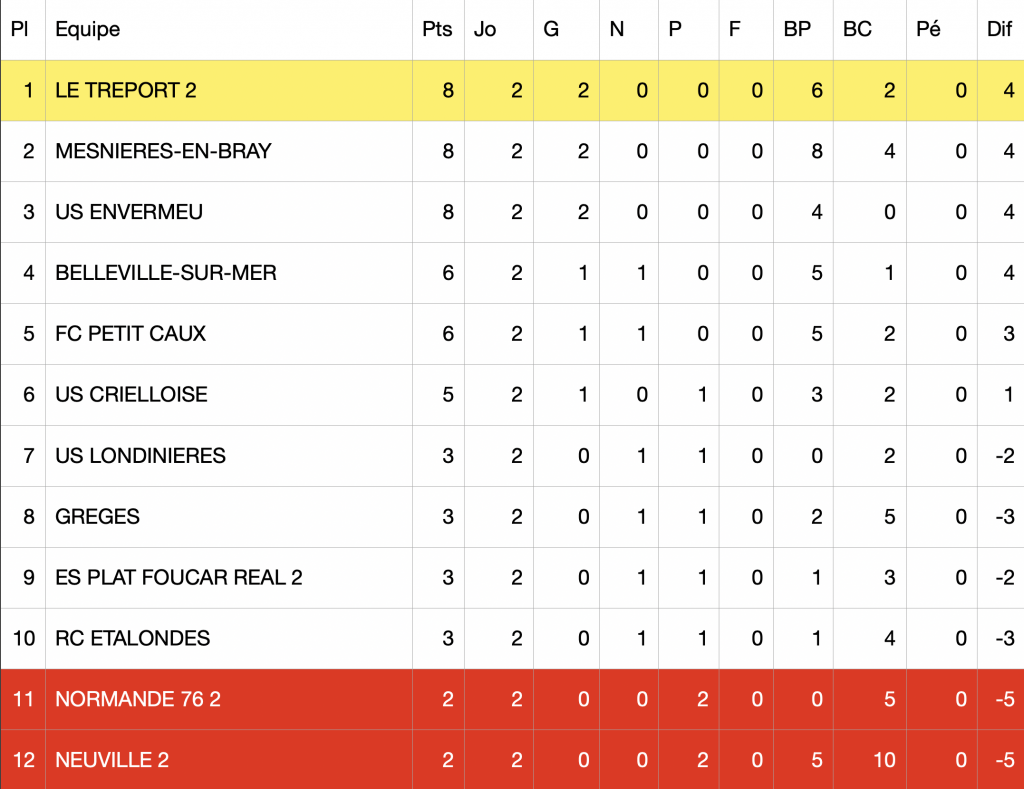The image size is (1024, 789).
Task: Select the RC ETALONDES row
Action: (x=512, y=639)
